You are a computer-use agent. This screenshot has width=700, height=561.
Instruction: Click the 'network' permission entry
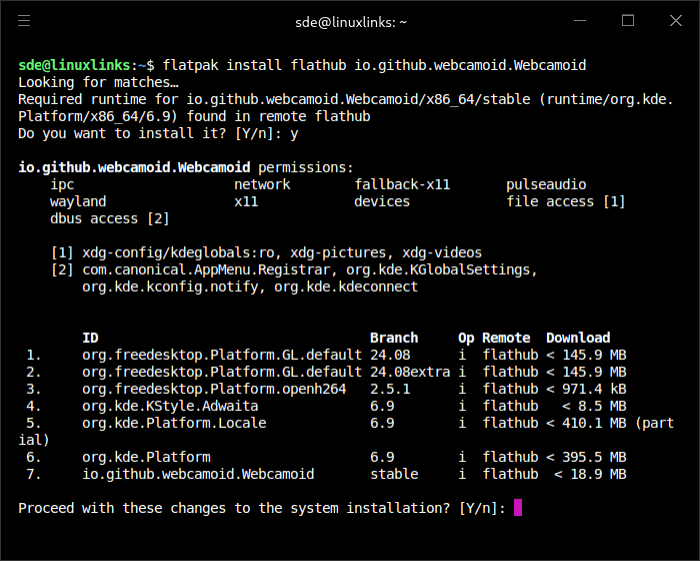click(x=262, y=184)
